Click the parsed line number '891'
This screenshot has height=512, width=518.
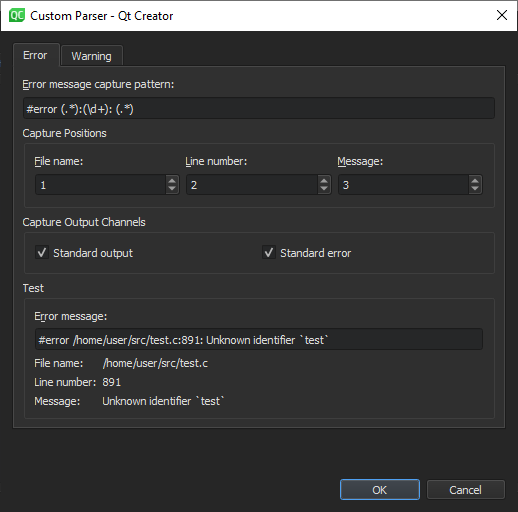pyautogui.click(x=112, y=382)
